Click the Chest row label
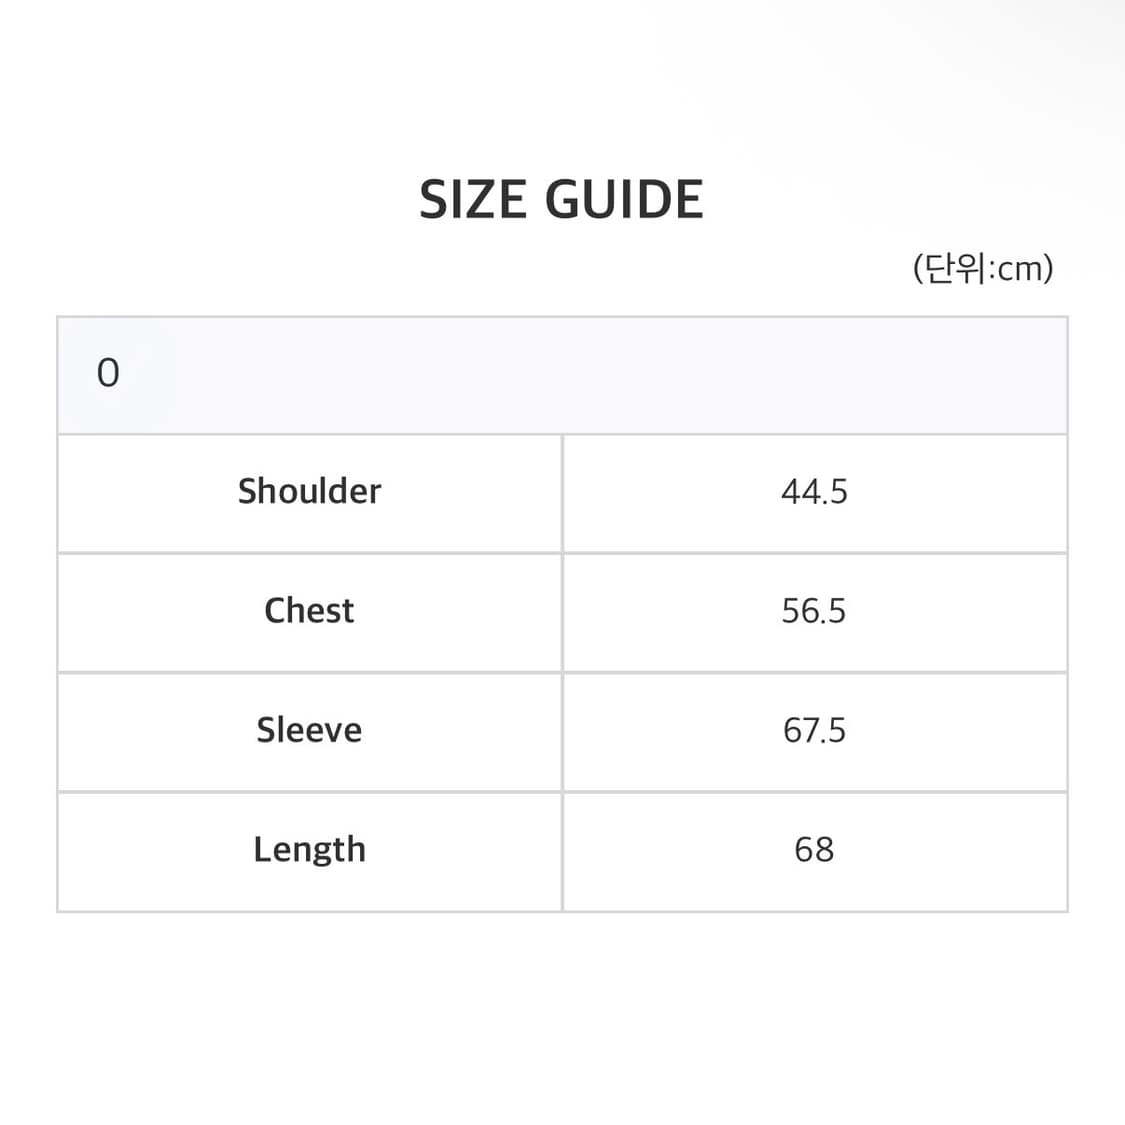This screenshot has width=1125, height=1125. click(x=309, y=610)
